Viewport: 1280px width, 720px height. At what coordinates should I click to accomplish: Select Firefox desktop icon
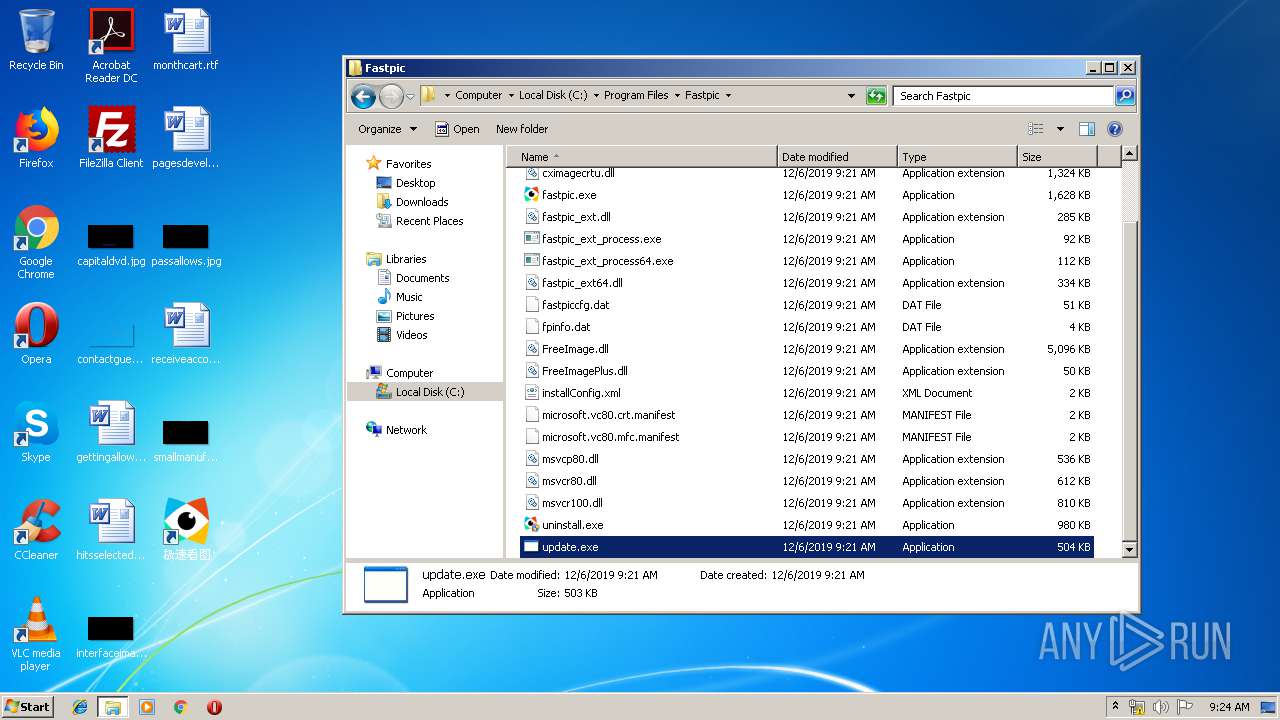[36, 137]
